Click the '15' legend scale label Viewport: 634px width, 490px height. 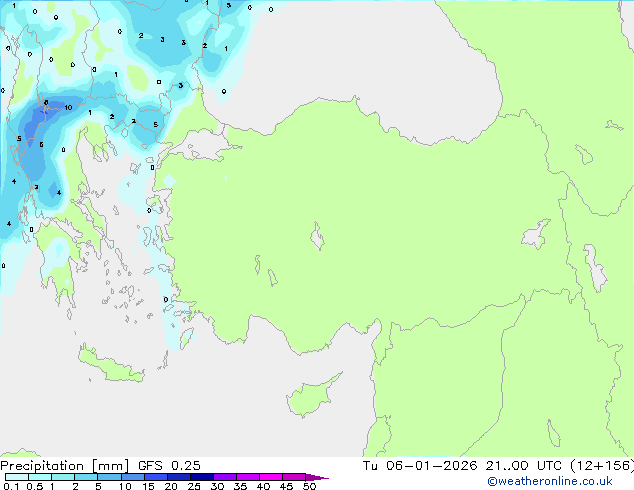[148, 486]
